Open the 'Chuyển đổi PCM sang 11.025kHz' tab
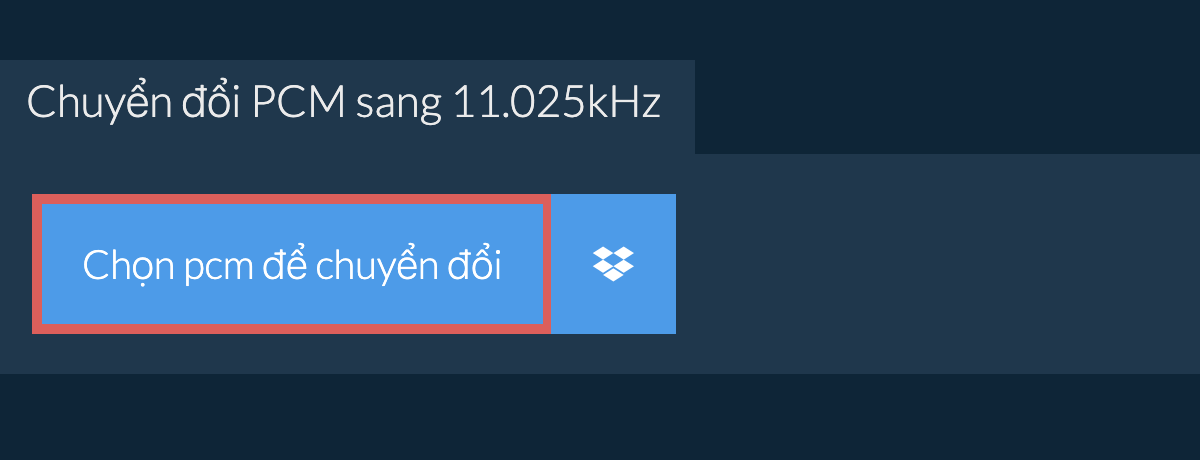Viewport: 1200px width, 460px height. click(x=346, y=106)
